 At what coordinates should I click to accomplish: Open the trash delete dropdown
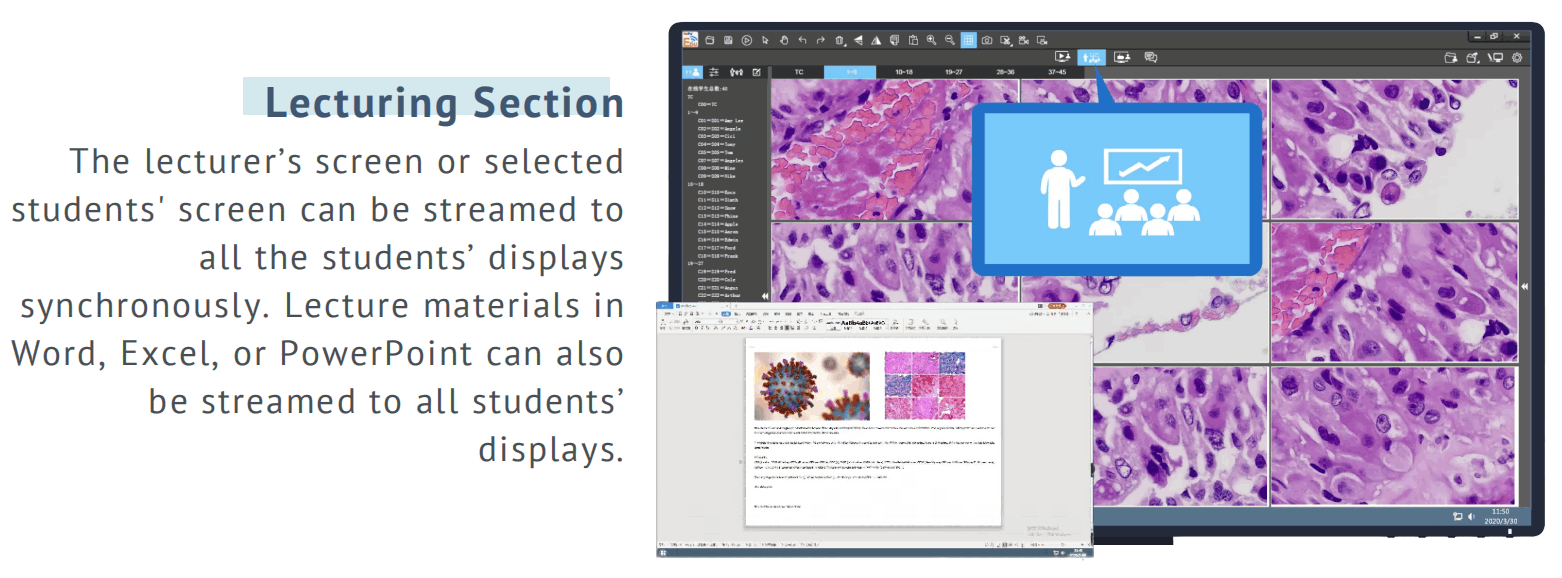(x=841, y=40)
